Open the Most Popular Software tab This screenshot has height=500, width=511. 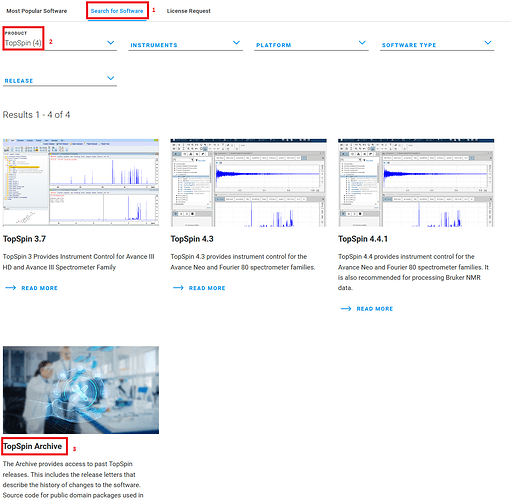(37, 11)
